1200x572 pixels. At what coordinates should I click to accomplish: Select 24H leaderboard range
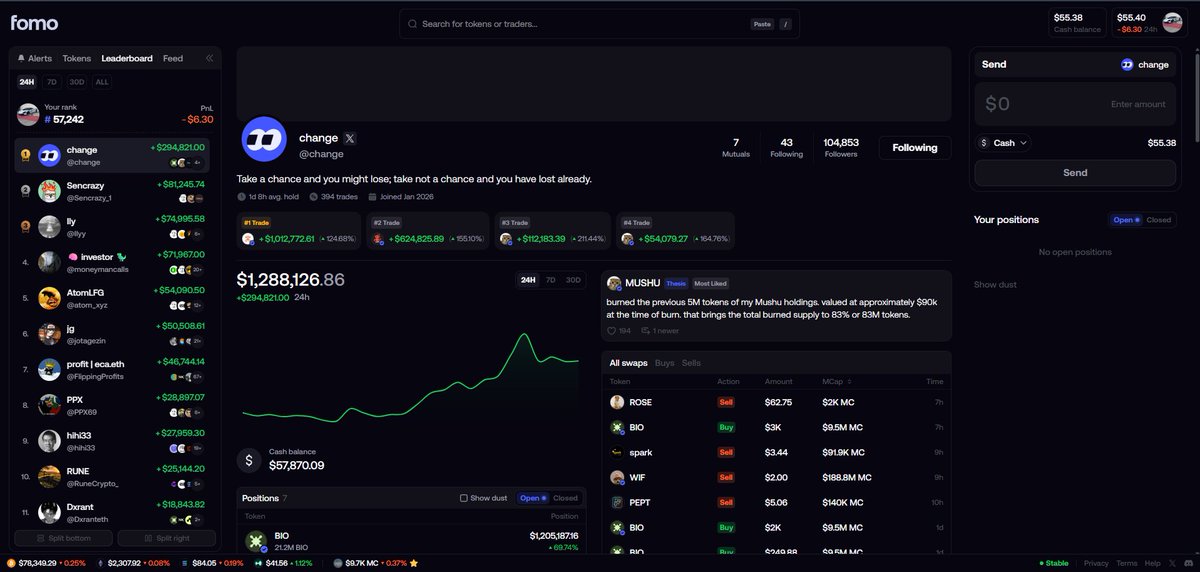click(x=27, y=82)
